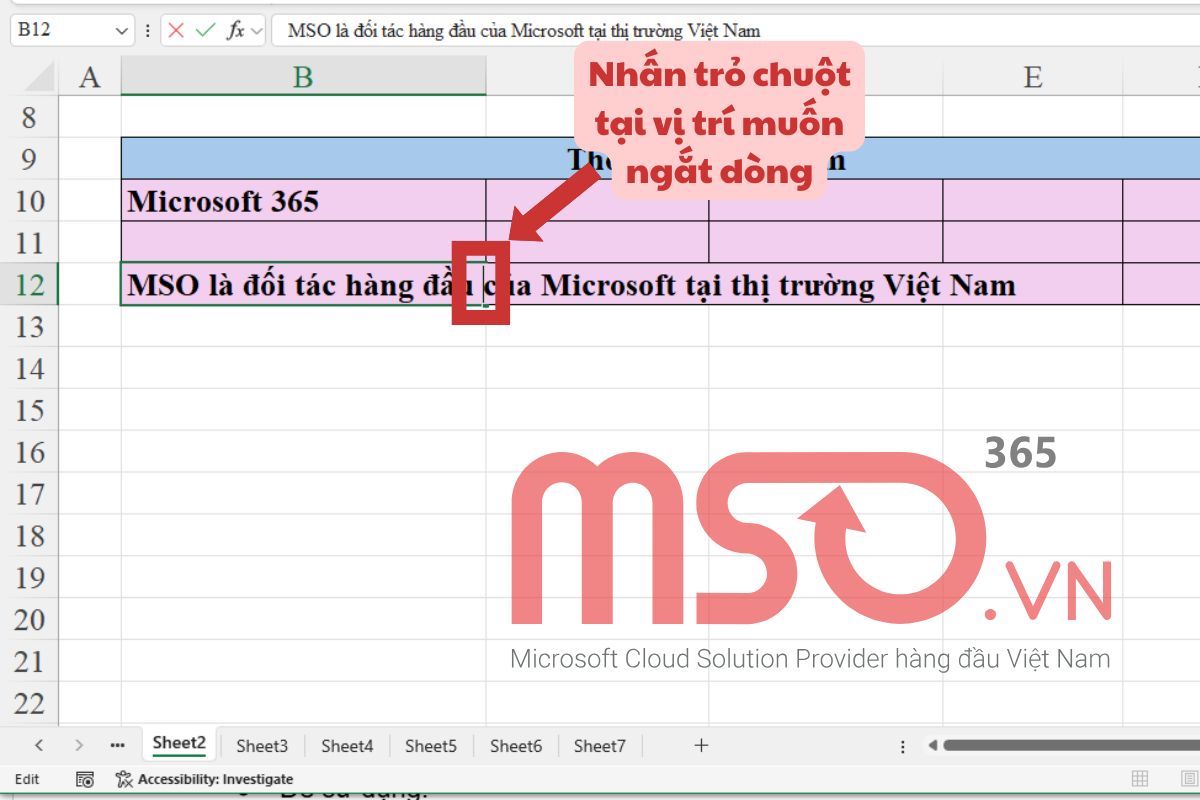Select row 17 header

[x=29, y=494]
